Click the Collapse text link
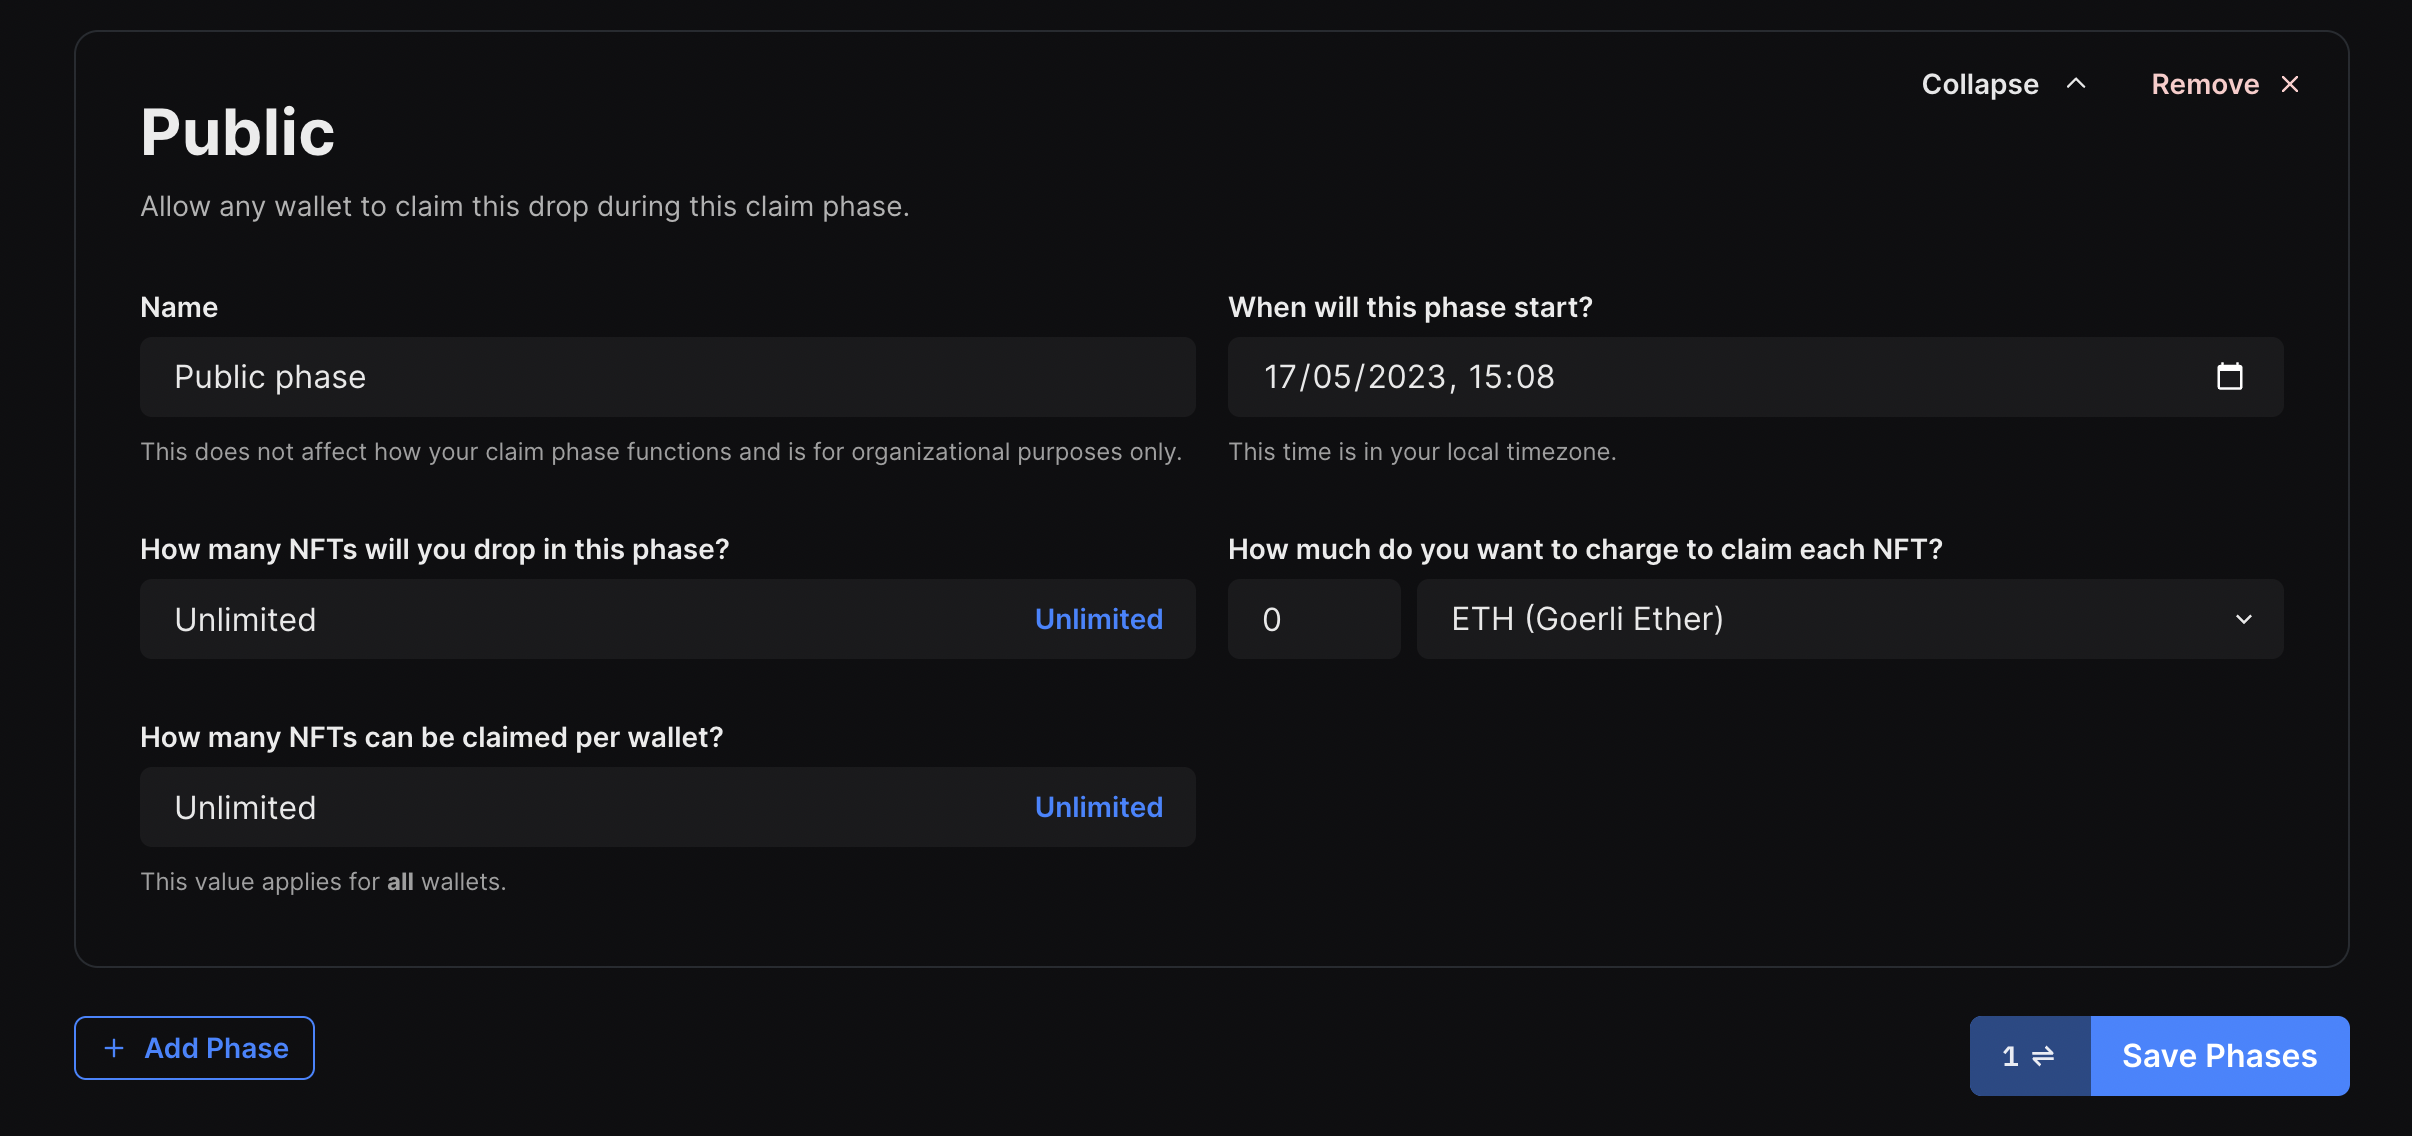Viewport: 2412px width, 1136px height. click(x=1978, y=83)
